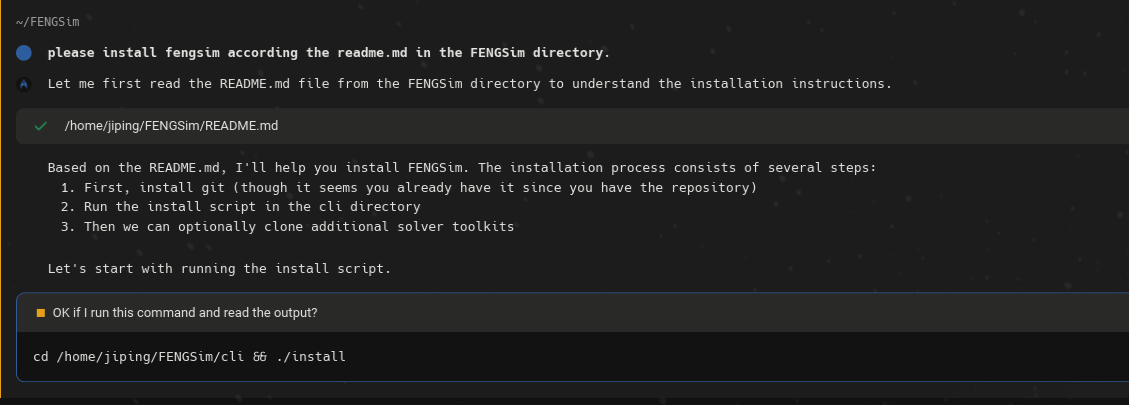Screen dimensions: 1129x405
Task: Click './install' in the pending command
Action: (311, 356)
